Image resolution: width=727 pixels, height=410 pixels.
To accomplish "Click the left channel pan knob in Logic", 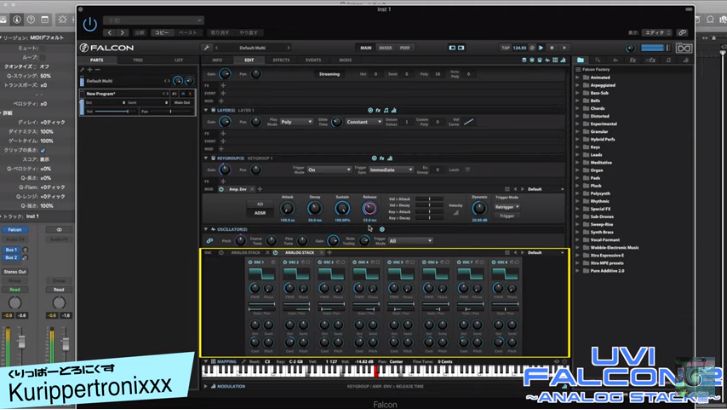I will [15, 303].
